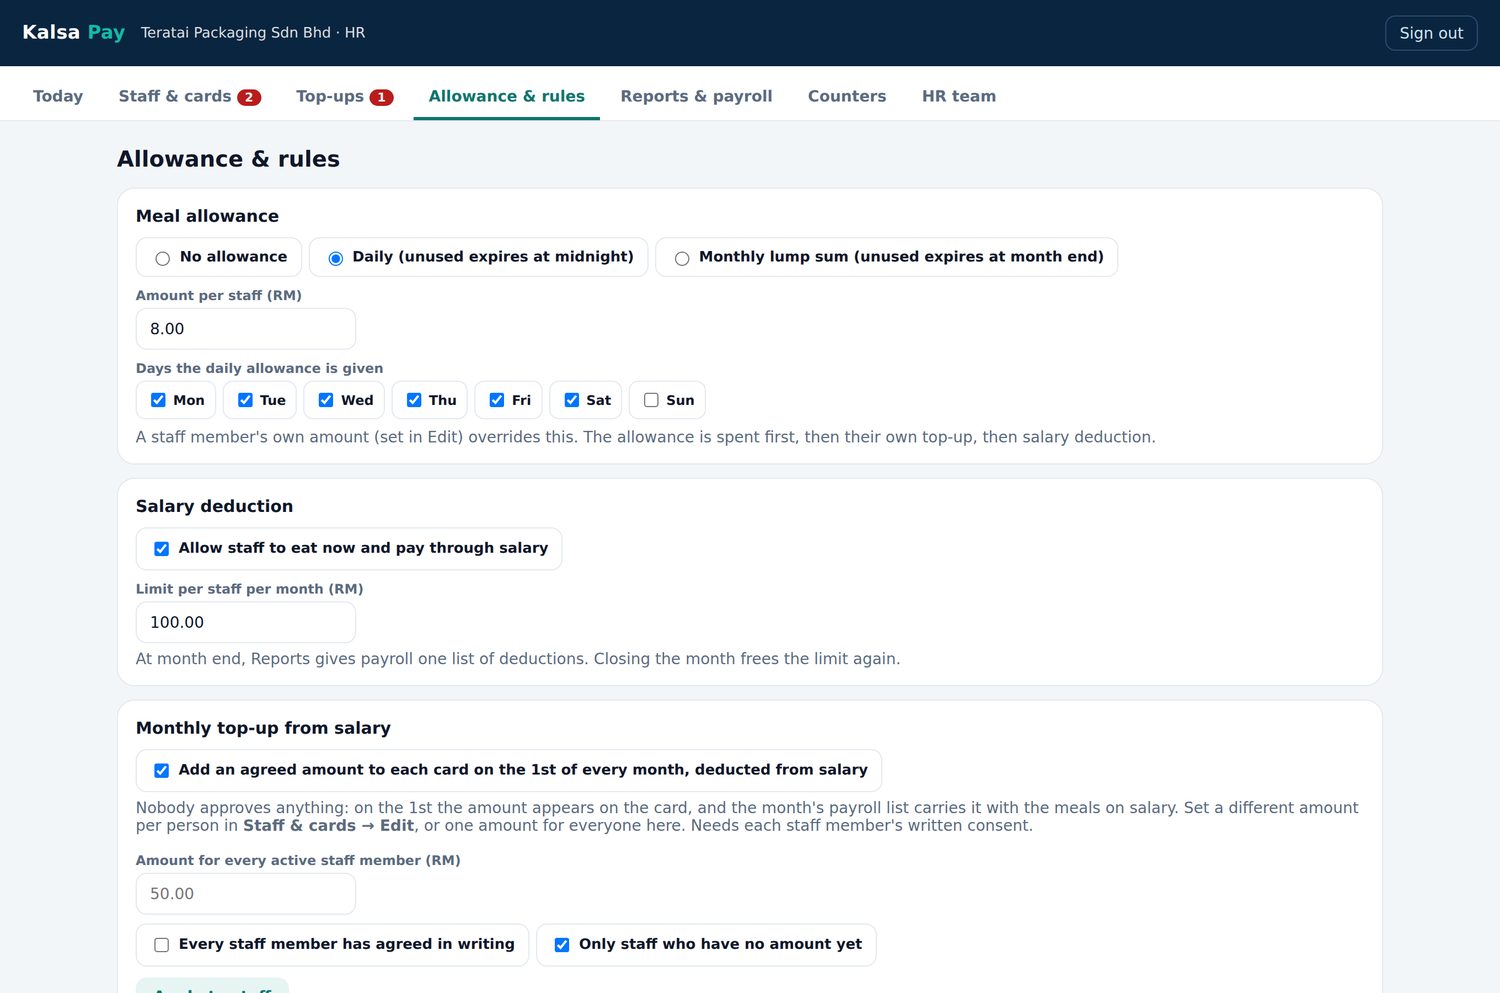1500x993 pixels.
Task: Click the Sign out button
Action: (x=1431, y=33)
